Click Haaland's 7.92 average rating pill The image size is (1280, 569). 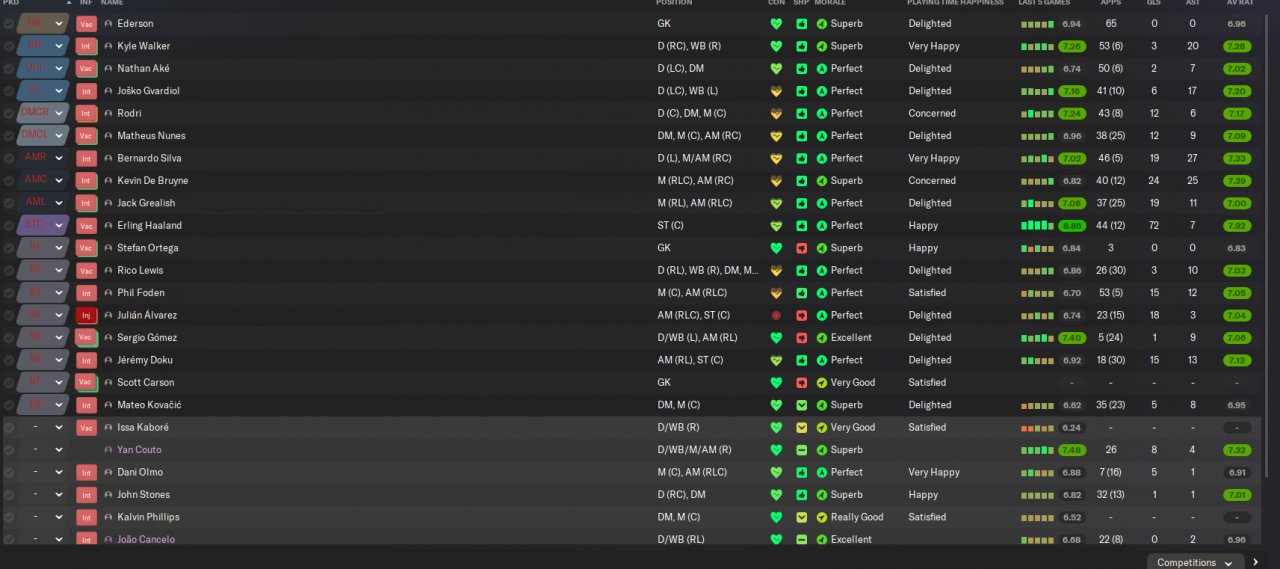(1237, 225)
